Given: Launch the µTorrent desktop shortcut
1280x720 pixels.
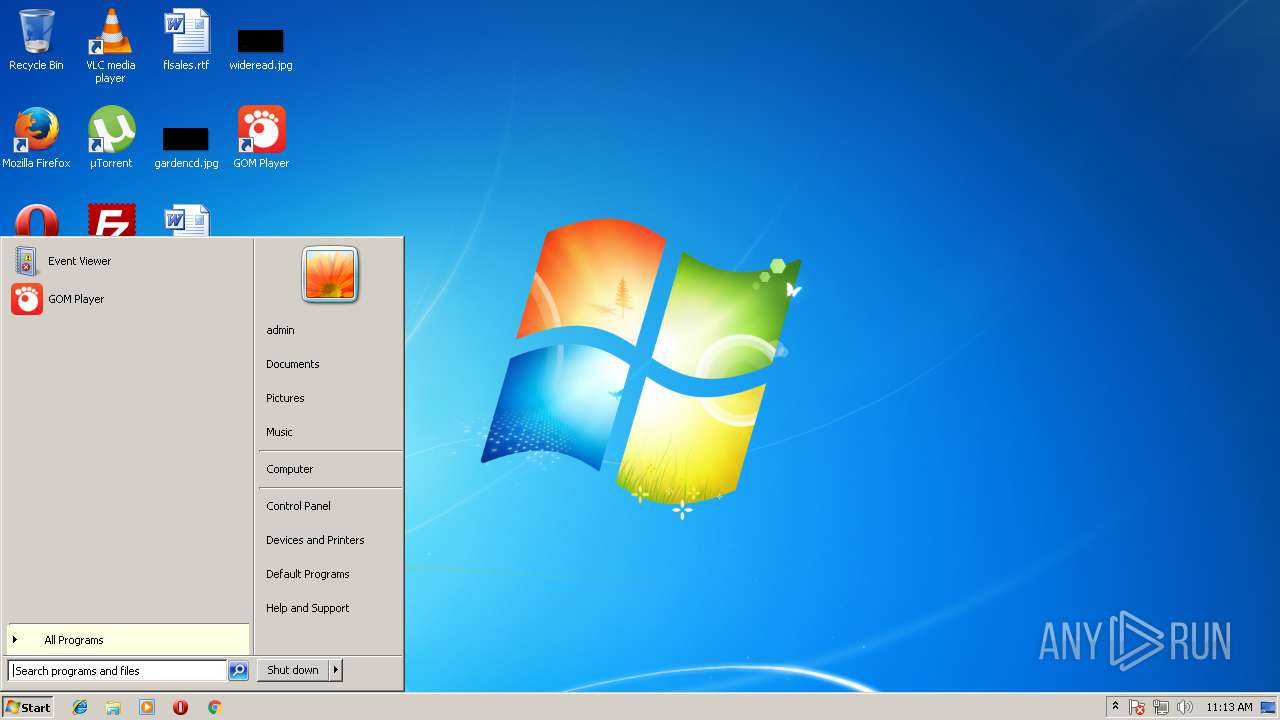Looking at the screenshot, I should click(111, 138).
